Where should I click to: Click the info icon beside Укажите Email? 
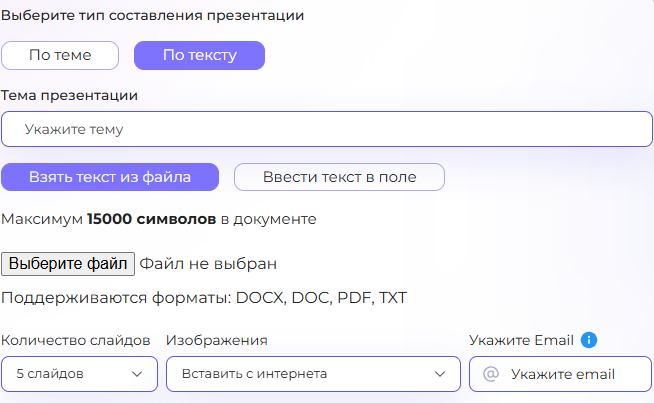(x=589, y=340)
